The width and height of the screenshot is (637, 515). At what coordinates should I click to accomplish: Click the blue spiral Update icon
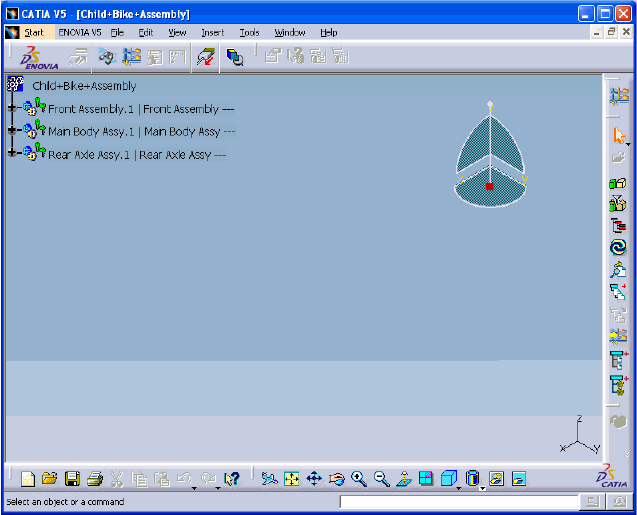coord(617,246)
